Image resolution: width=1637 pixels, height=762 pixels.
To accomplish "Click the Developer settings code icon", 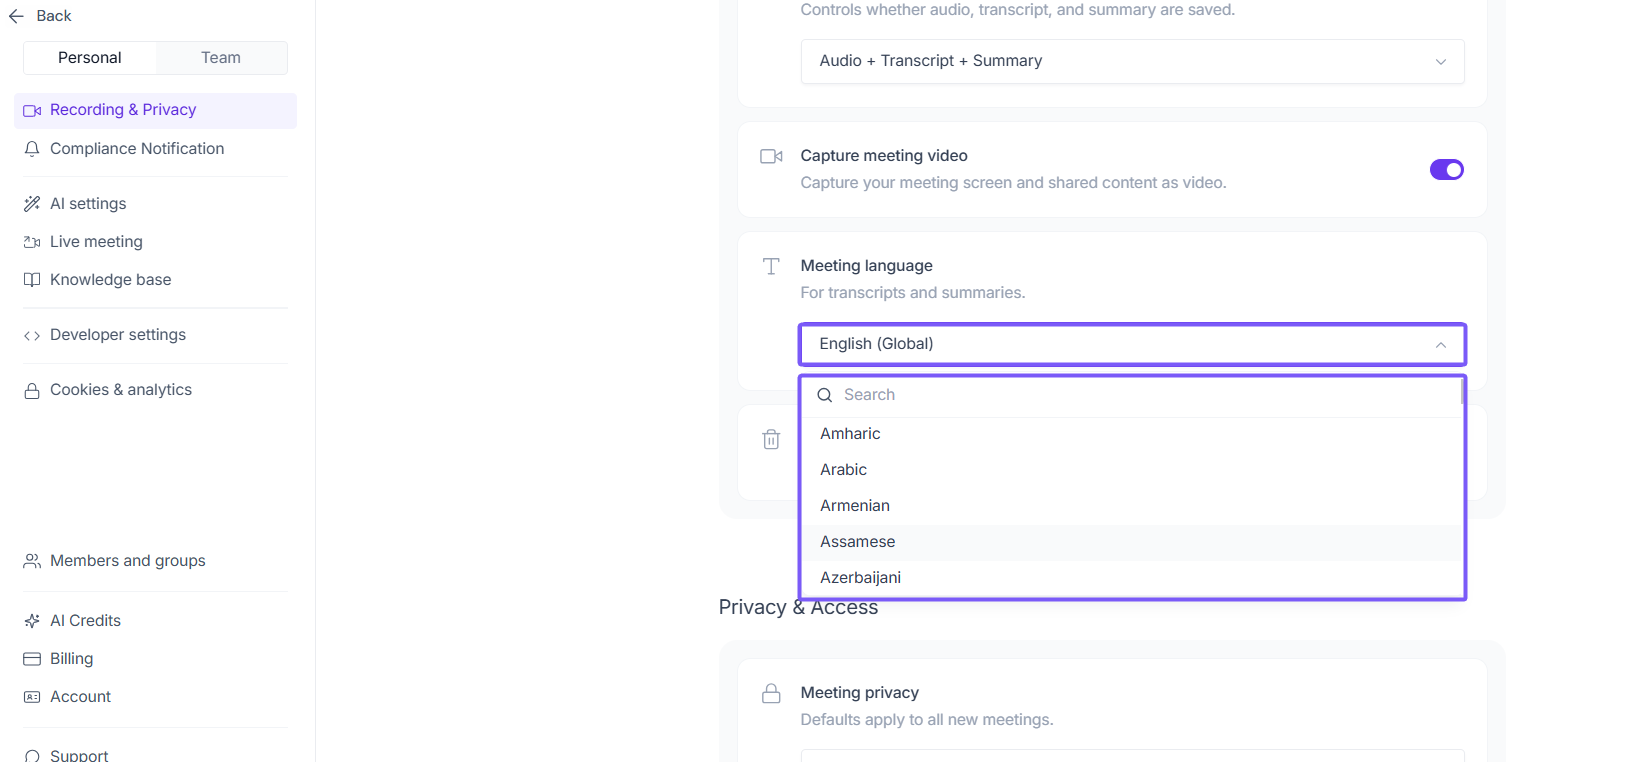I will [32, 336].
